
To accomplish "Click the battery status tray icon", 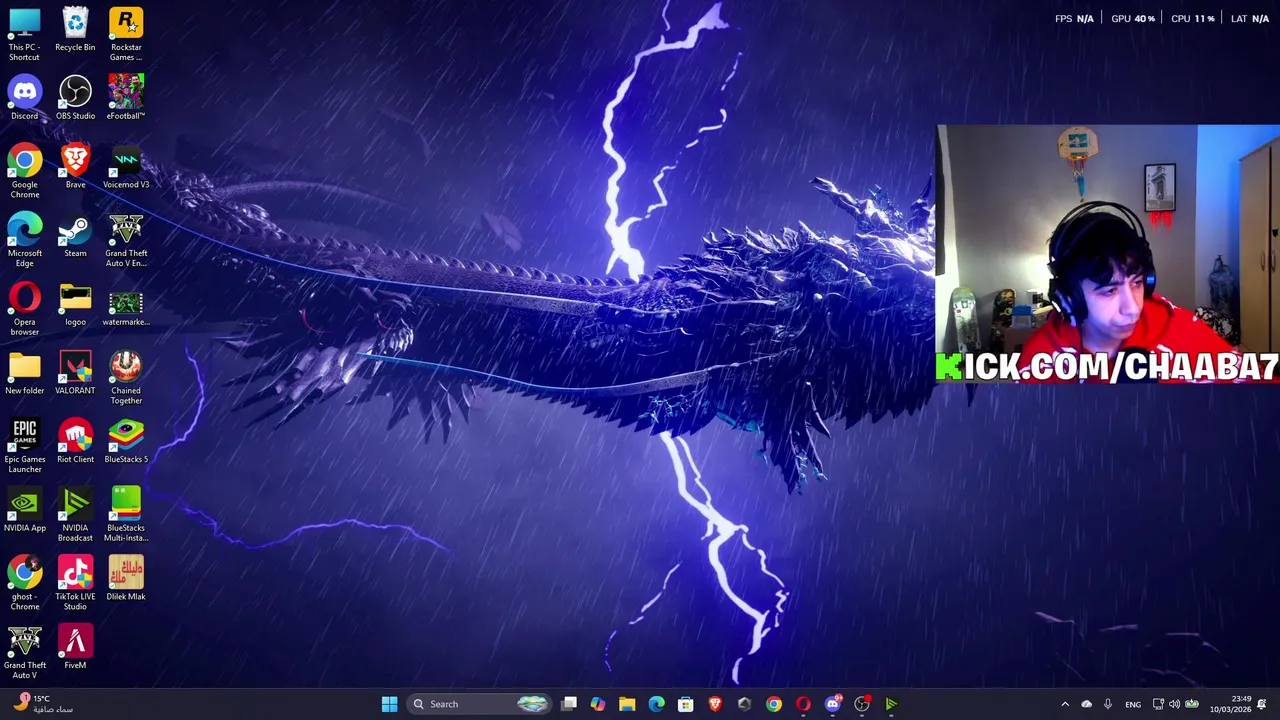I will [x=1191, y=704].
